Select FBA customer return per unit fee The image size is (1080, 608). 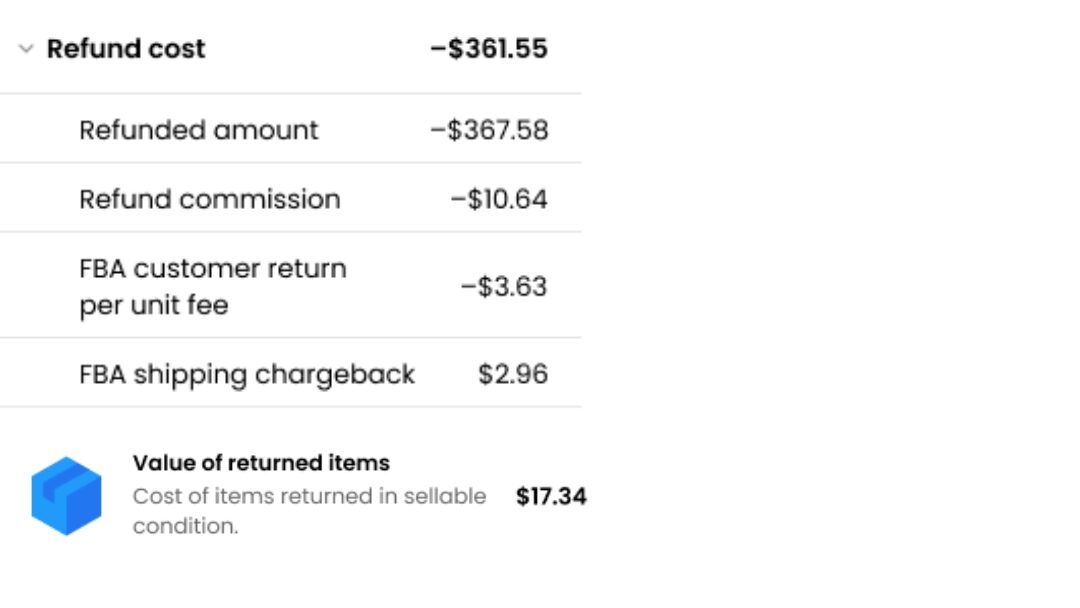pyautogui.click(x=213, y=286)
